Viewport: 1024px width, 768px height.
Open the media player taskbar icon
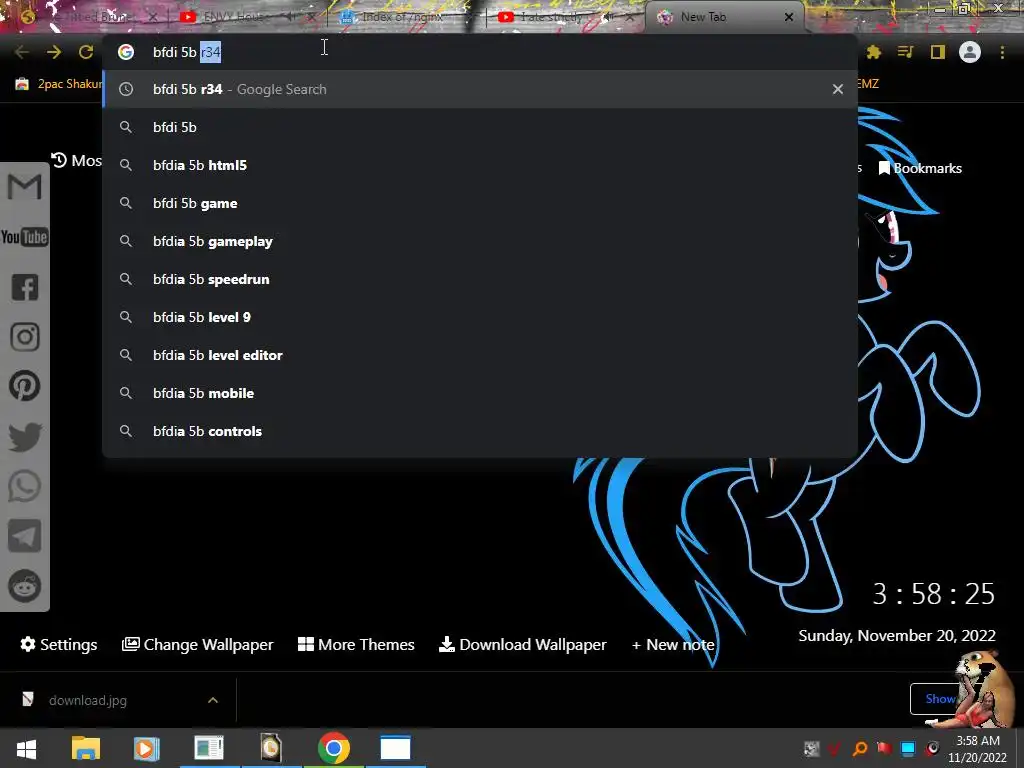[147, 748]
